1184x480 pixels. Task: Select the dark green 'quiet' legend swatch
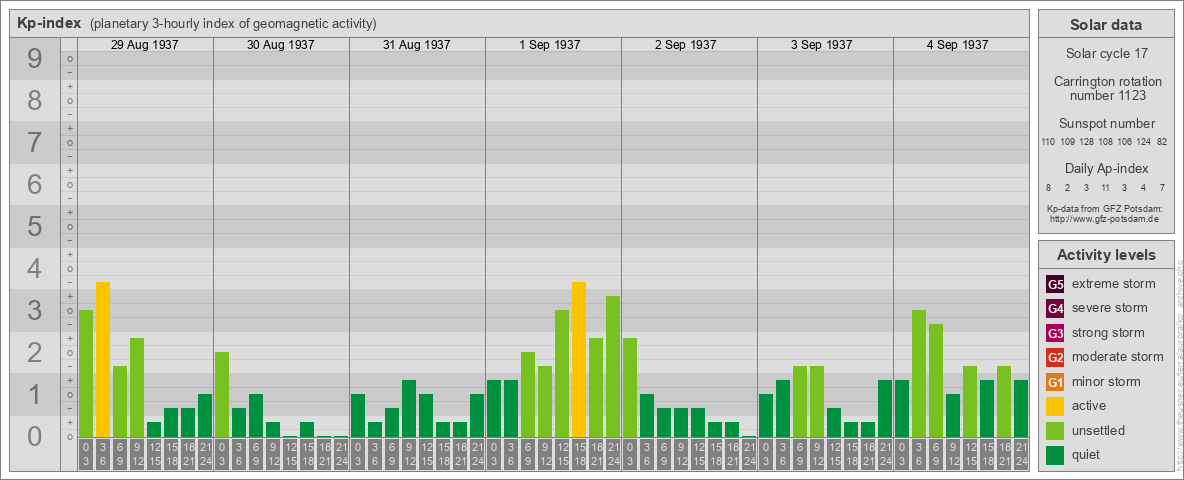[x=1055, y=454]
